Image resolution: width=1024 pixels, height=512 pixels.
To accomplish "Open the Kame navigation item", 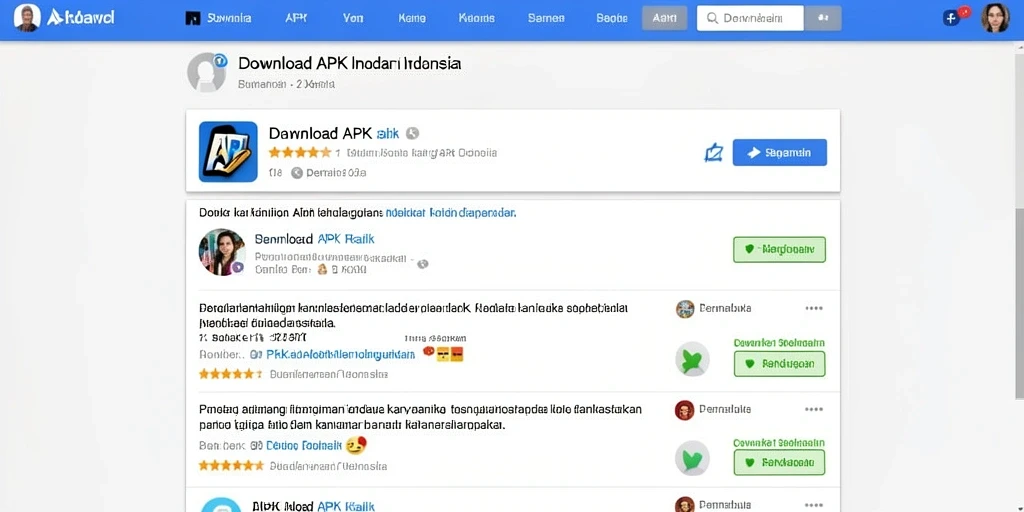I will click(411, 18).
